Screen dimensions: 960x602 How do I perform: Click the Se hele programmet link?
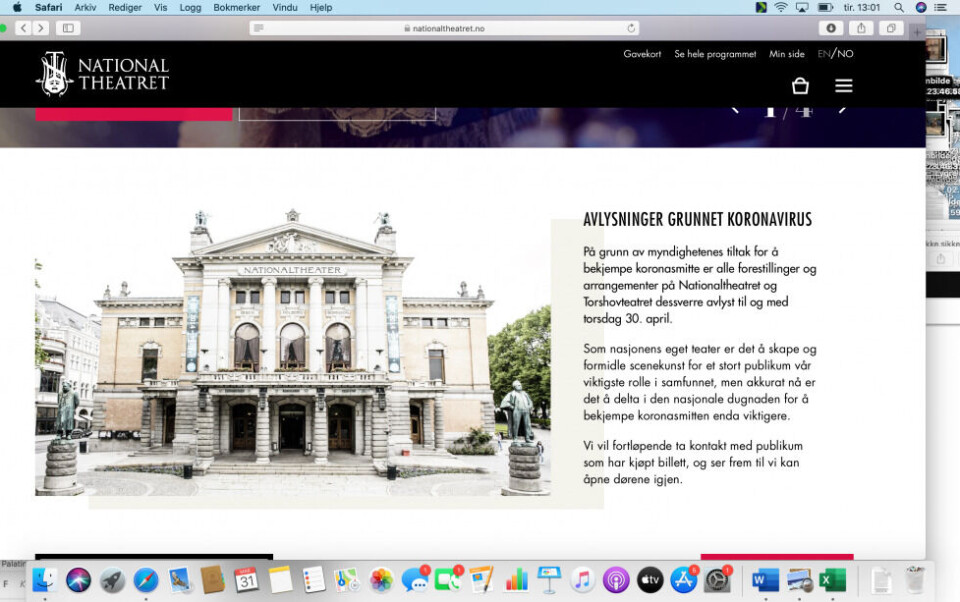coord(715,54)
